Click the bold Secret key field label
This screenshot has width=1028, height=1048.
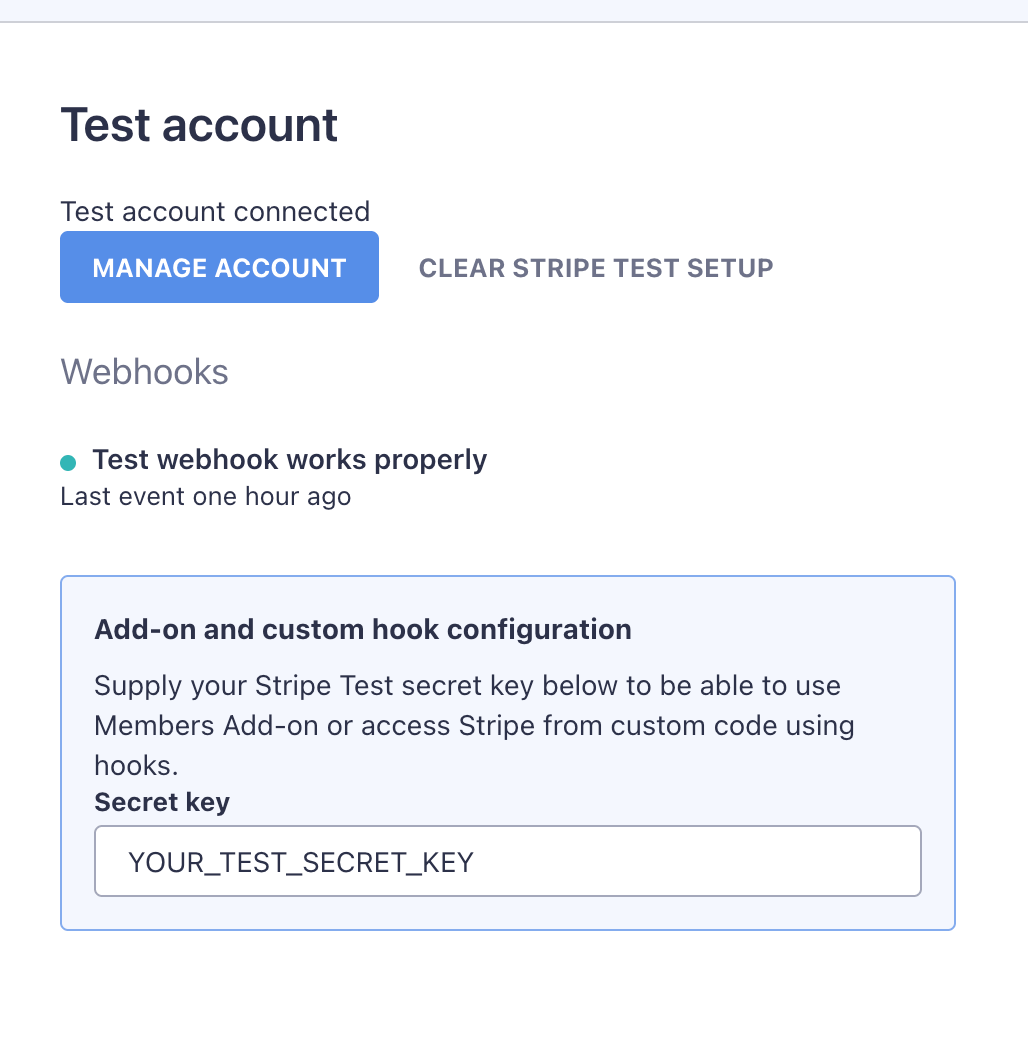(x=162, y=802)
